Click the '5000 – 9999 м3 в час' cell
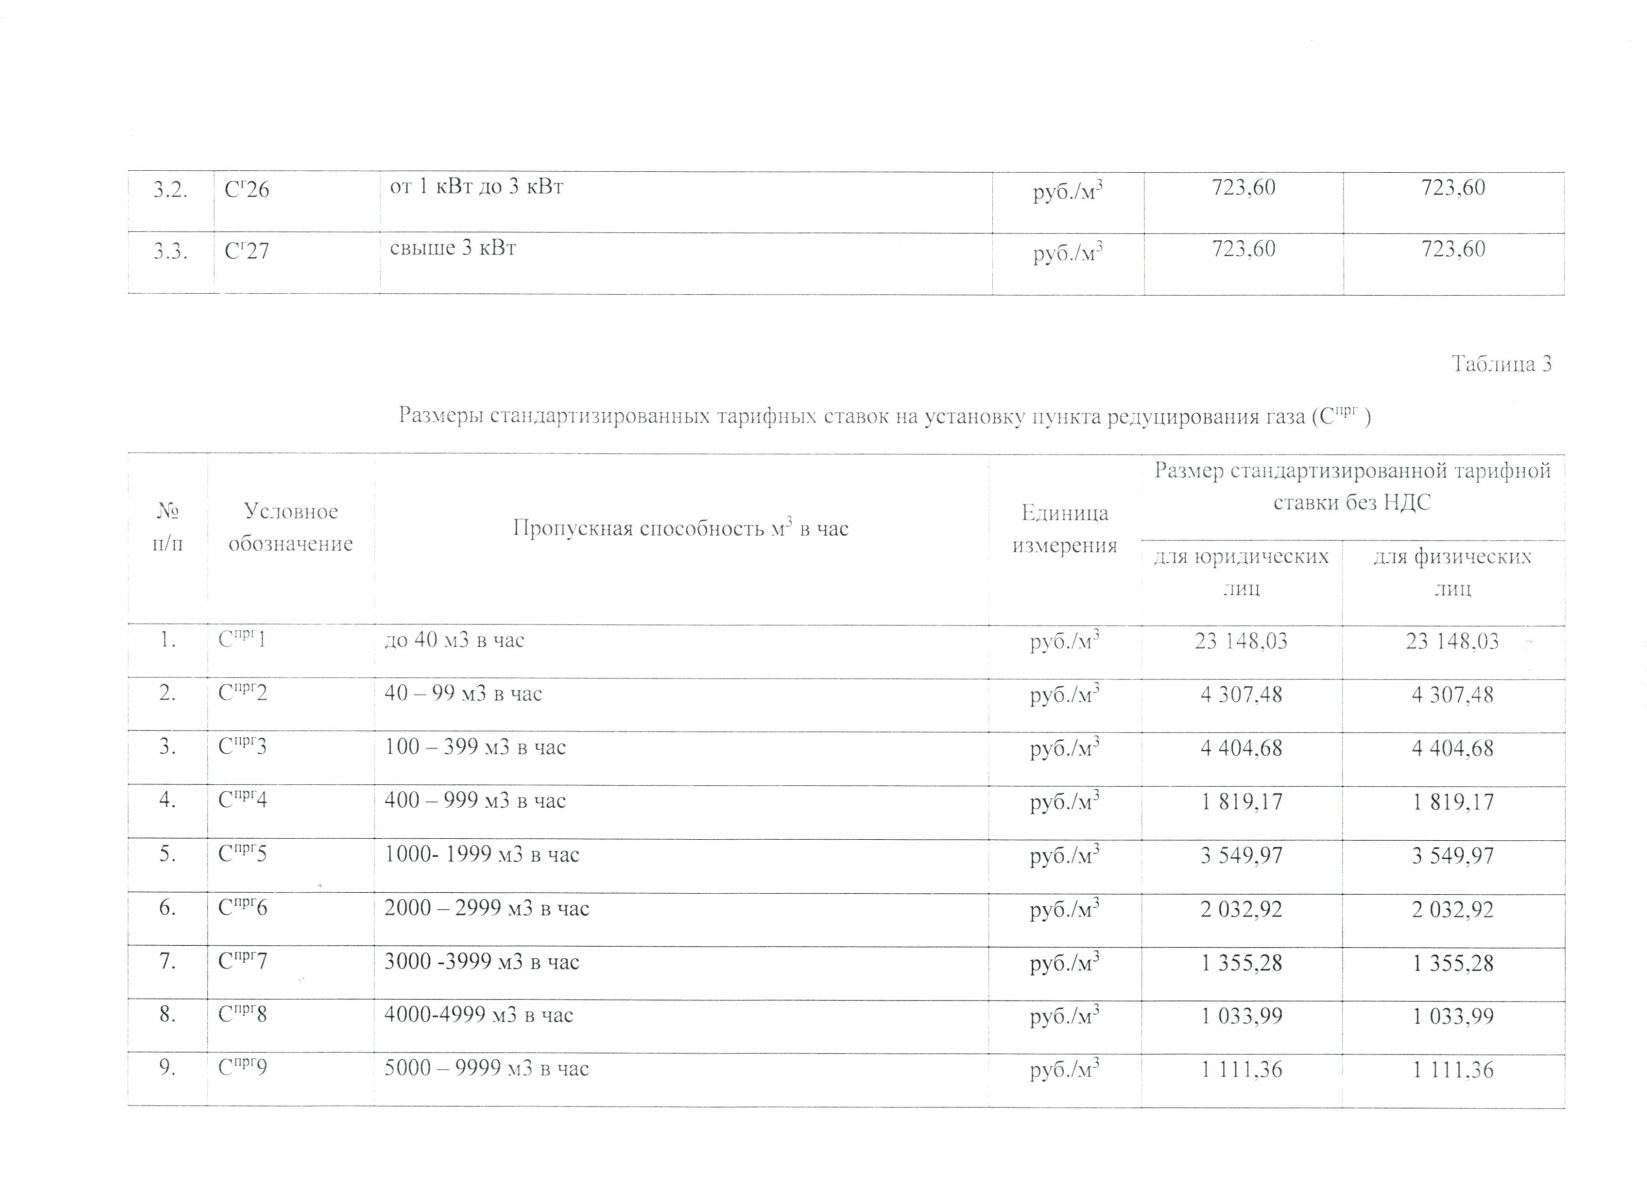 [x=487, y=1069]
